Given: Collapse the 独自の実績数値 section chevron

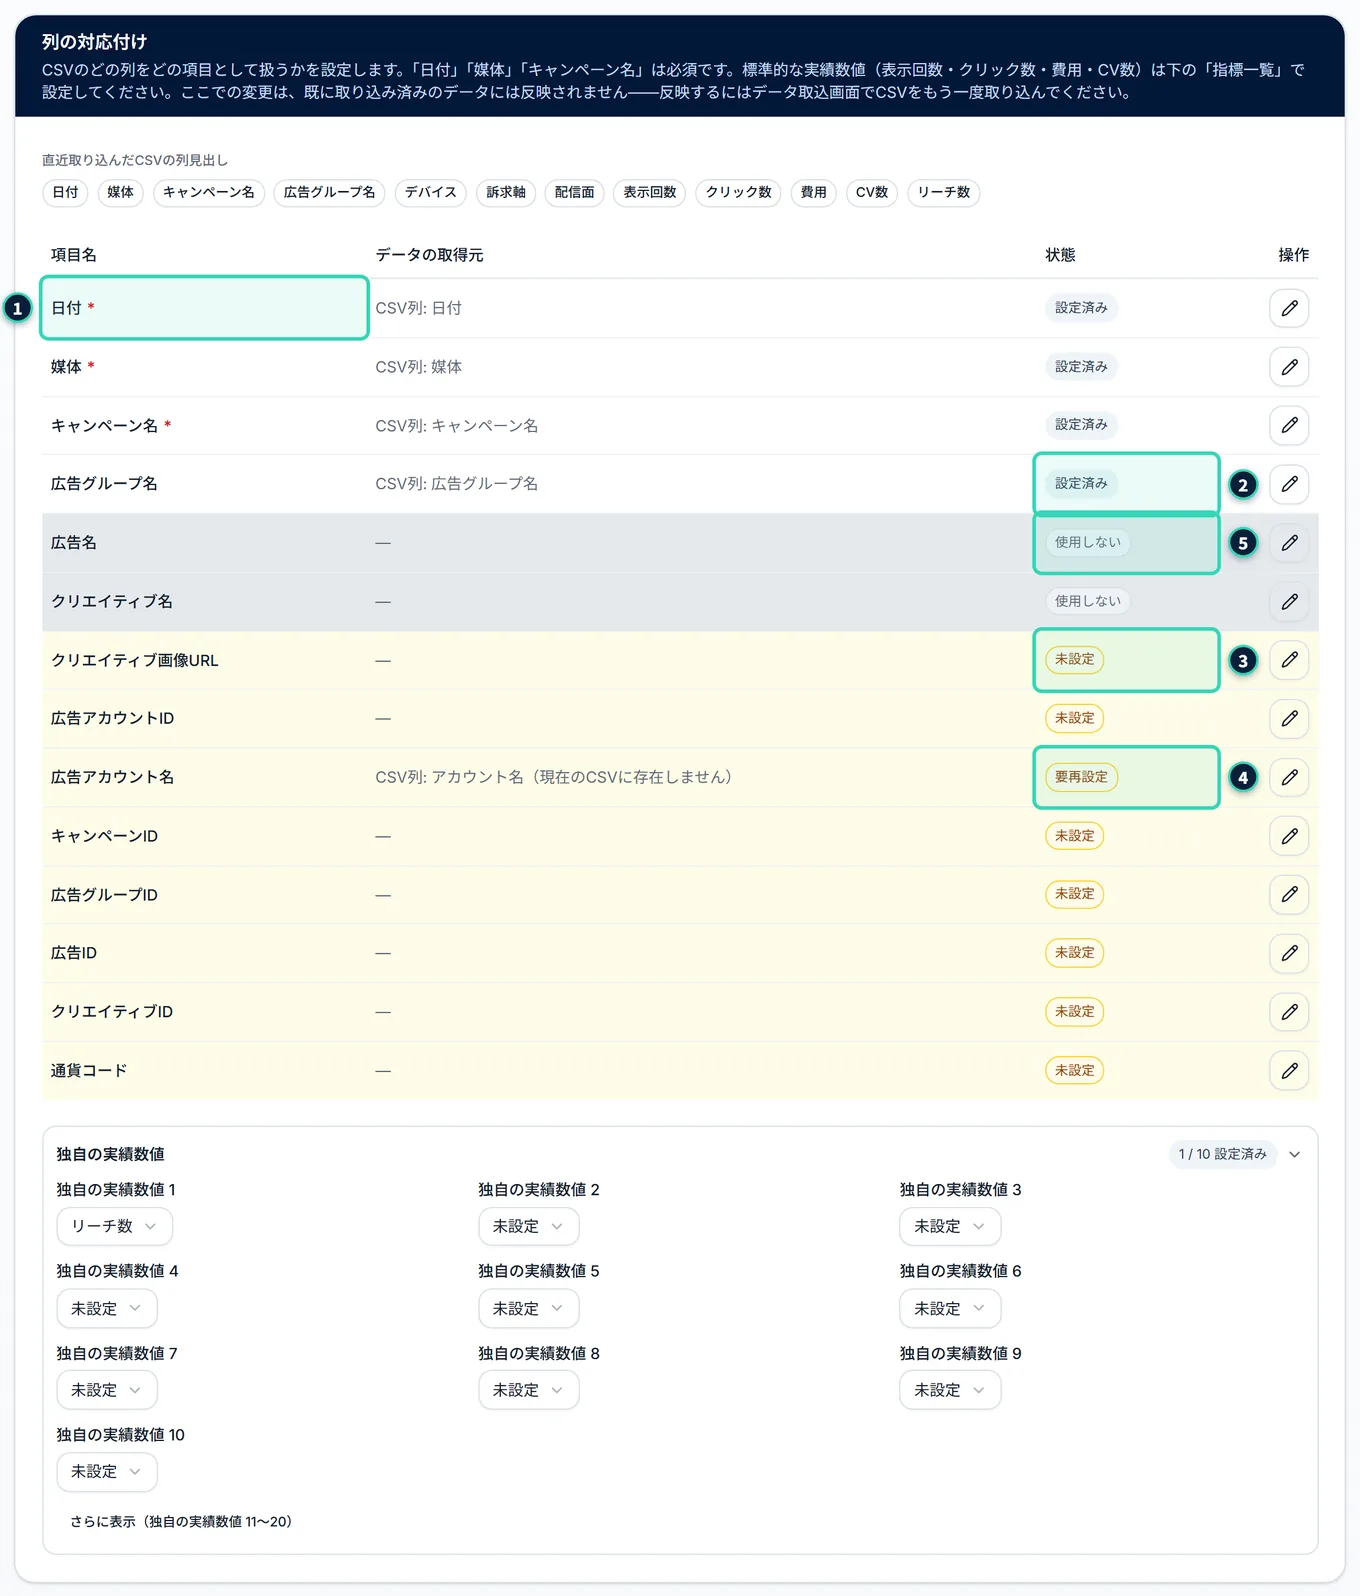Looking at the screenshot, I should [1295, 1154].
